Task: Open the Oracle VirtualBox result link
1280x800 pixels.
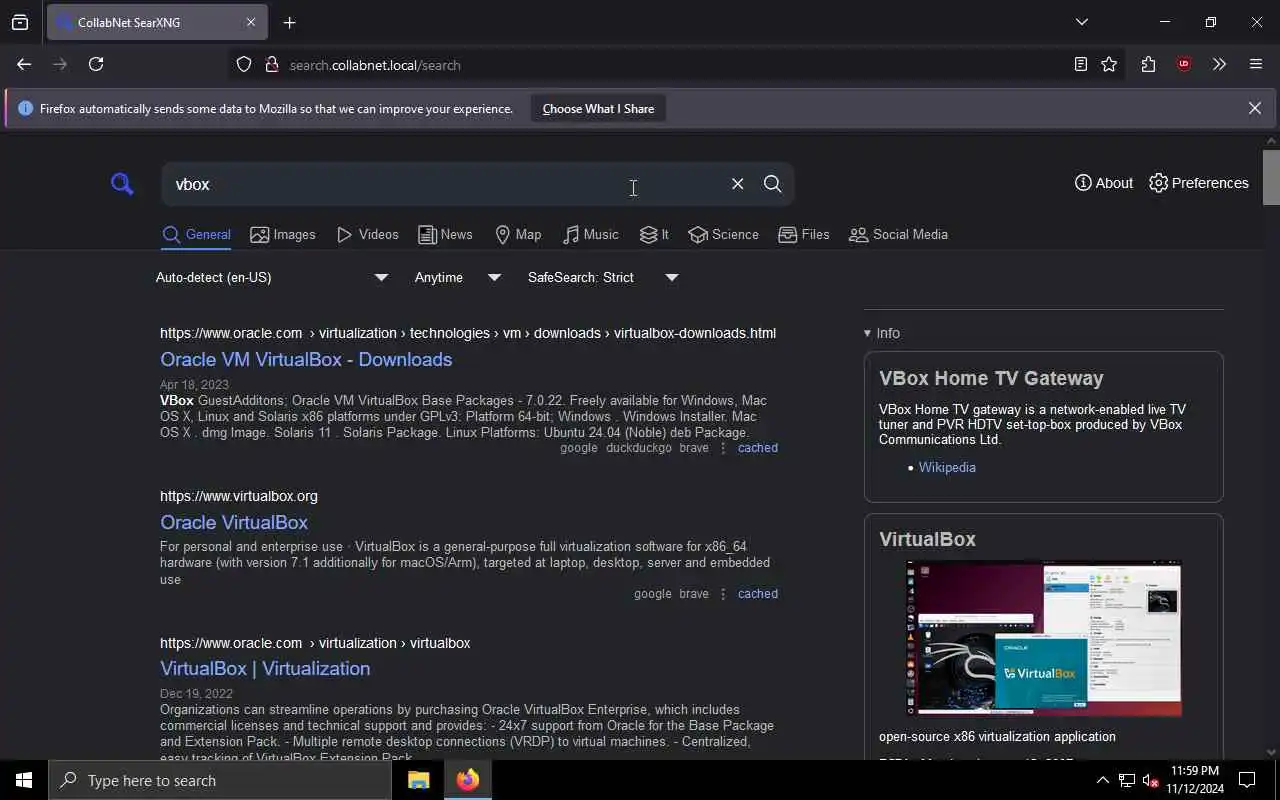Action: pos(234,522)
